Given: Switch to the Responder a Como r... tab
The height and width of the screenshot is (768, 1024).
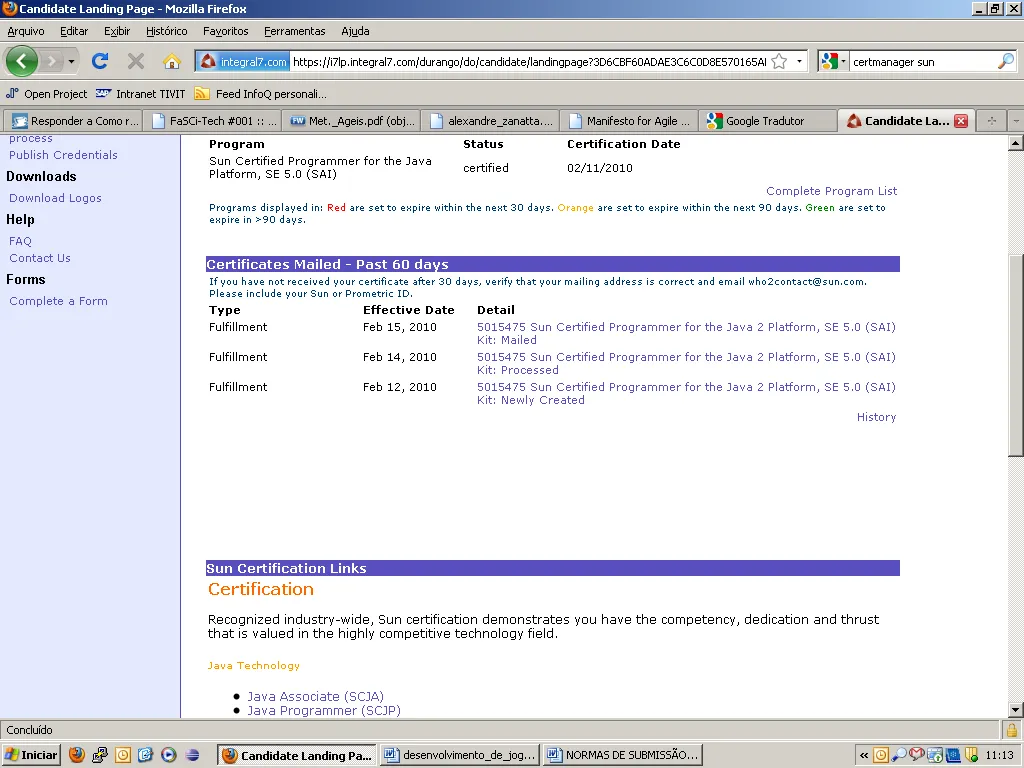Looking at the screenshot, I should tap(75, 121).
